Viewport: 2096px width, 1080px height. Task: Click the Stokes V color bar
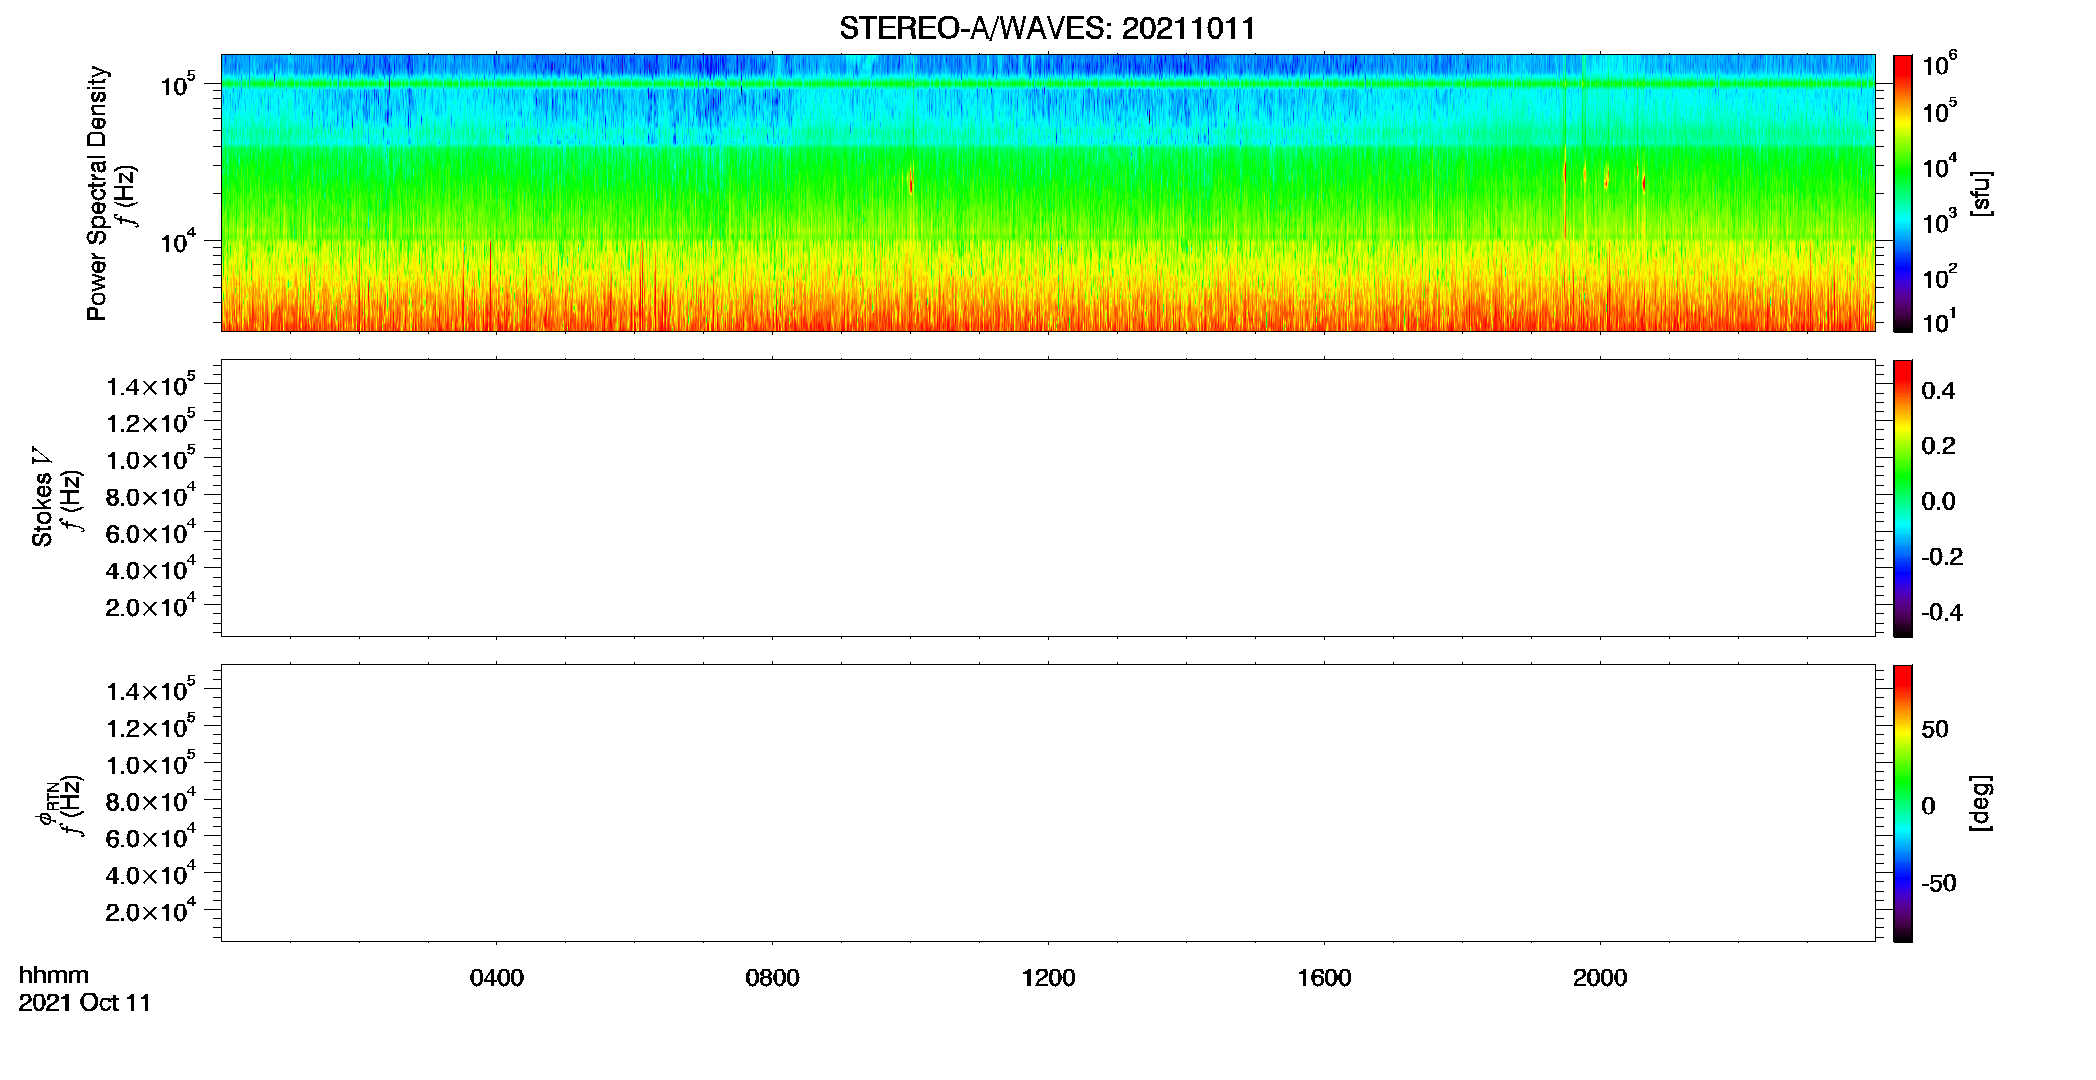pyautogui.click(x=1903, y=498)
